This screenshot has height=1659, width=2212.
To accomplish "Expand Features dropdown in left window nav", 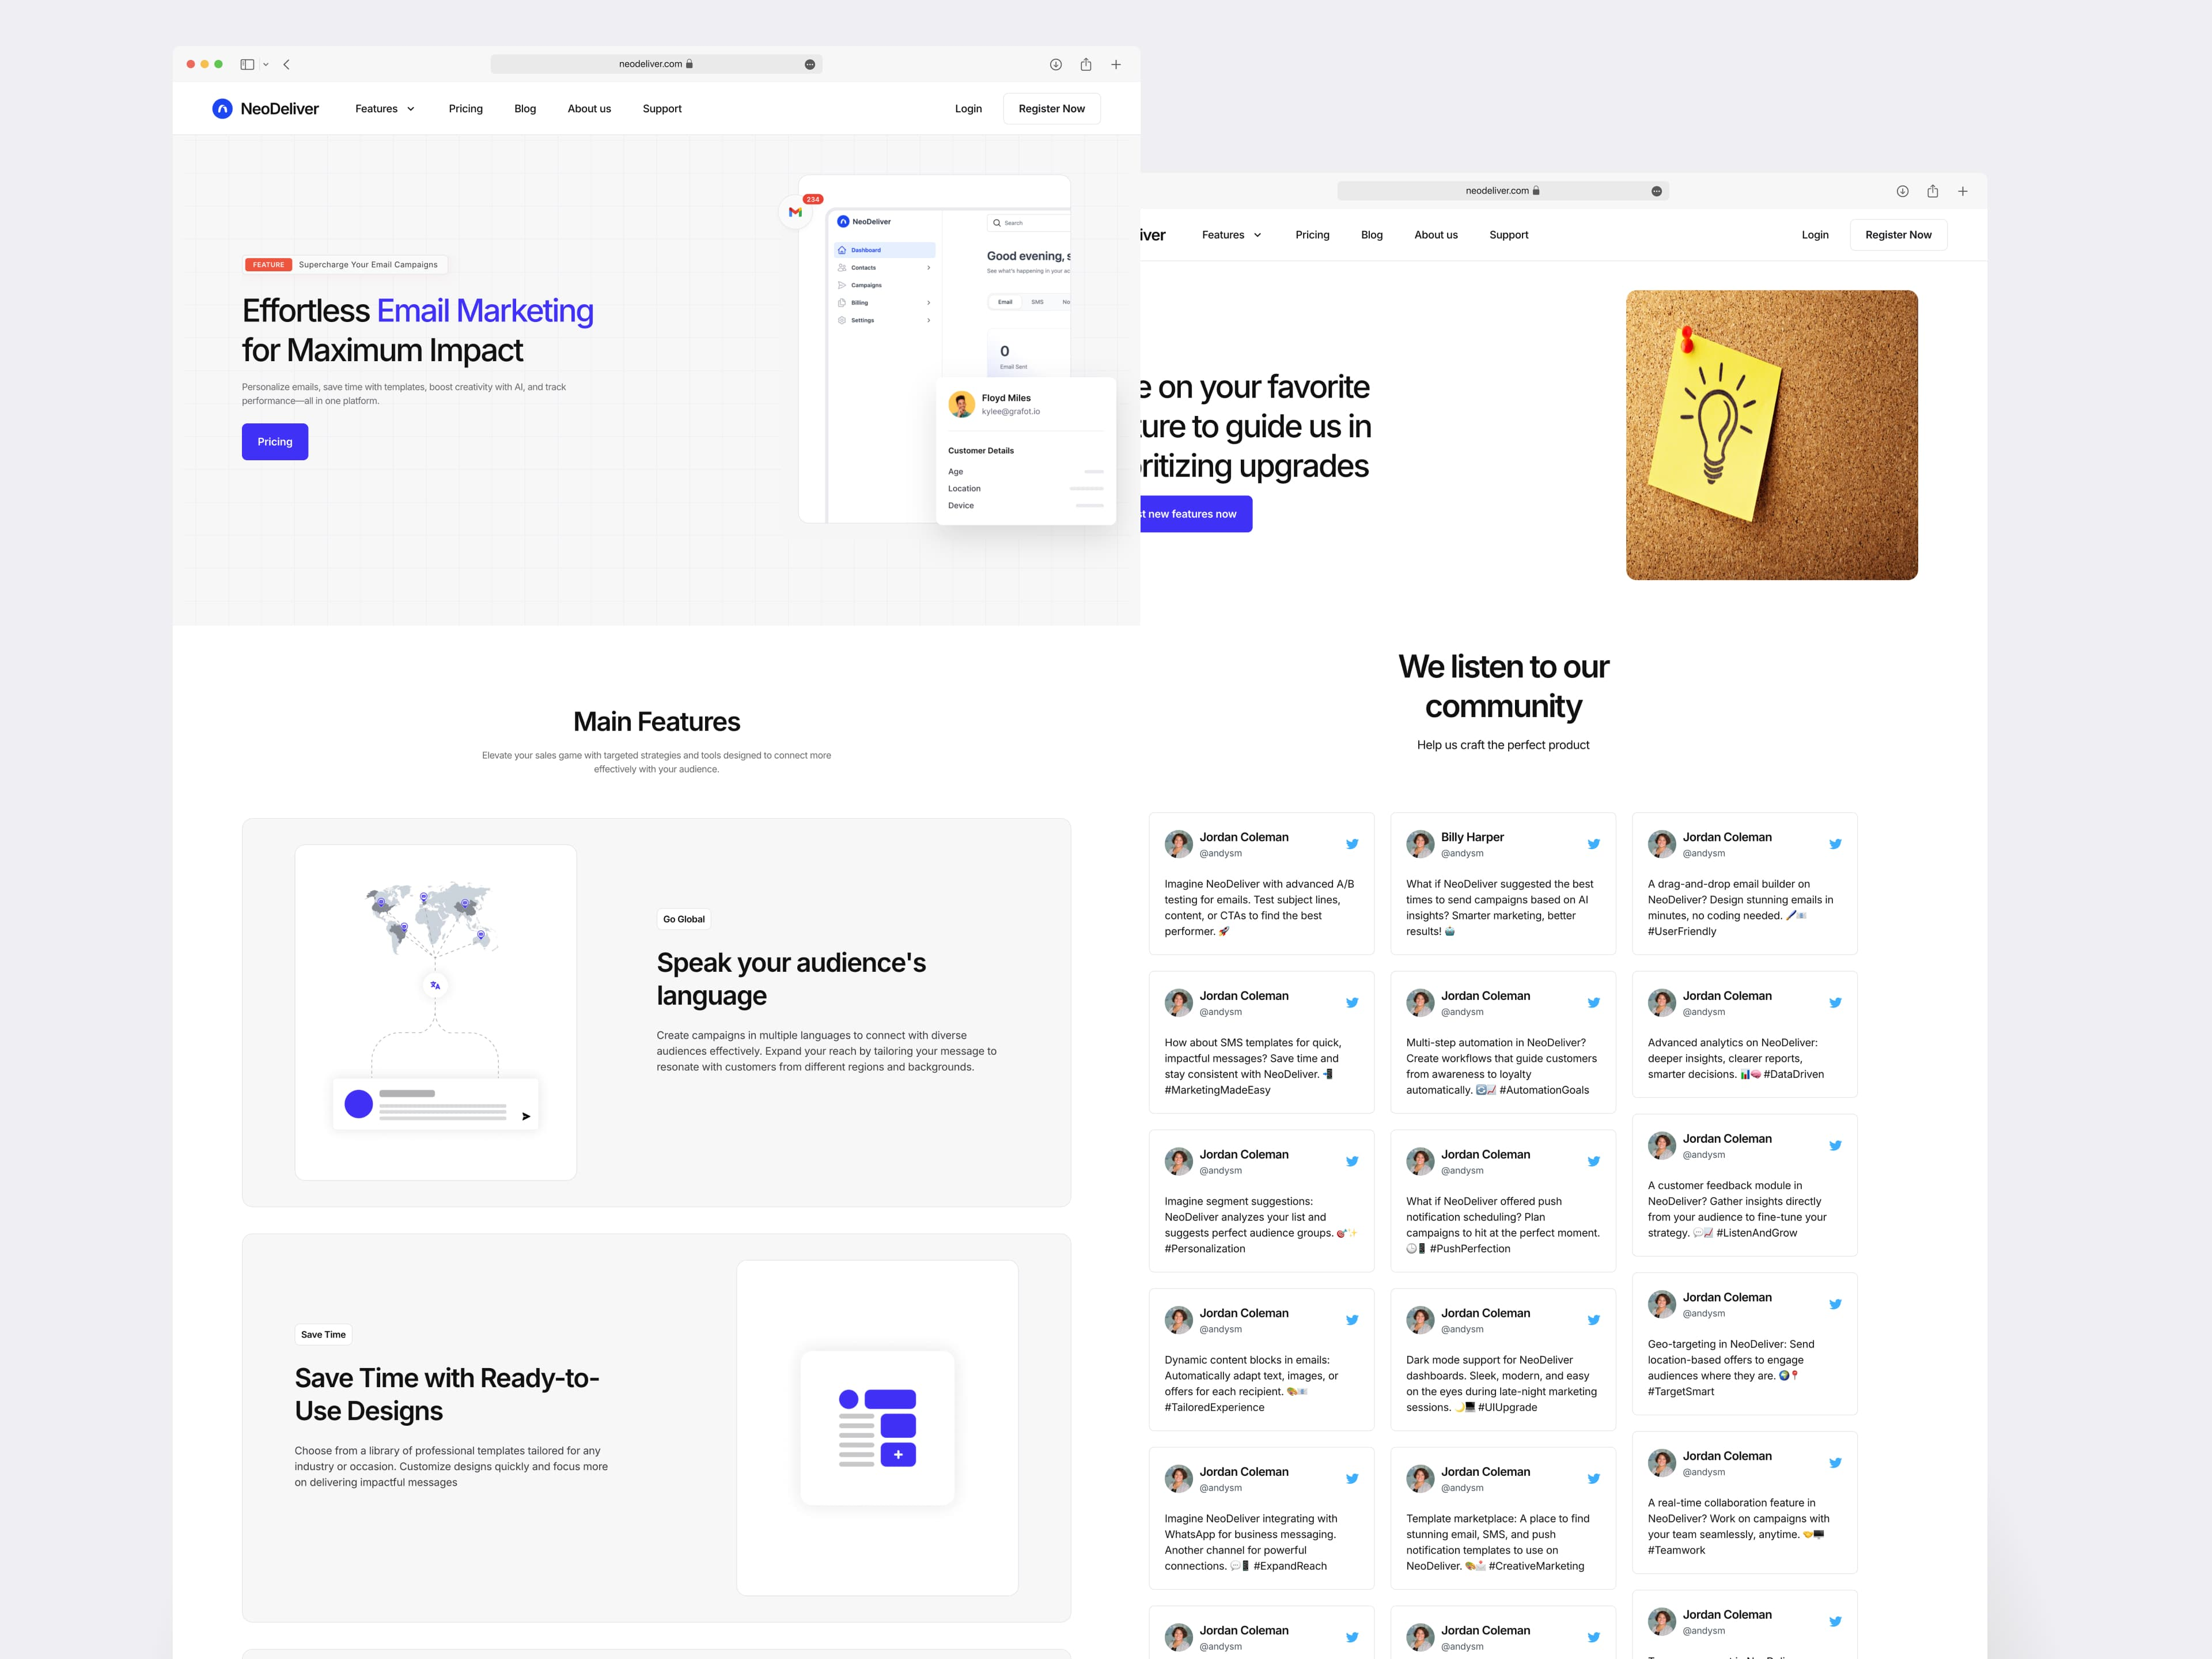I will pyautogui.click(x=385, y=109).
